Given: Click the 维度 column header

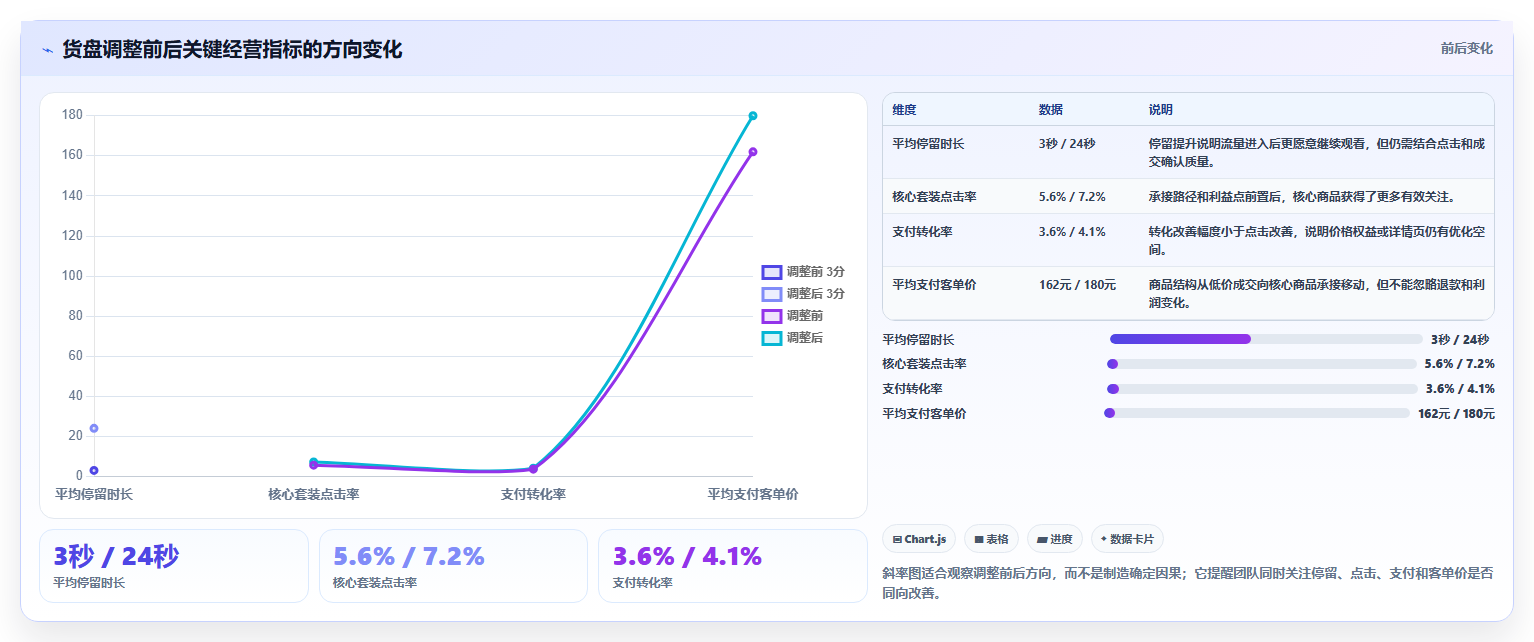Looking at the screenshot, I should (x=904, y=110).
